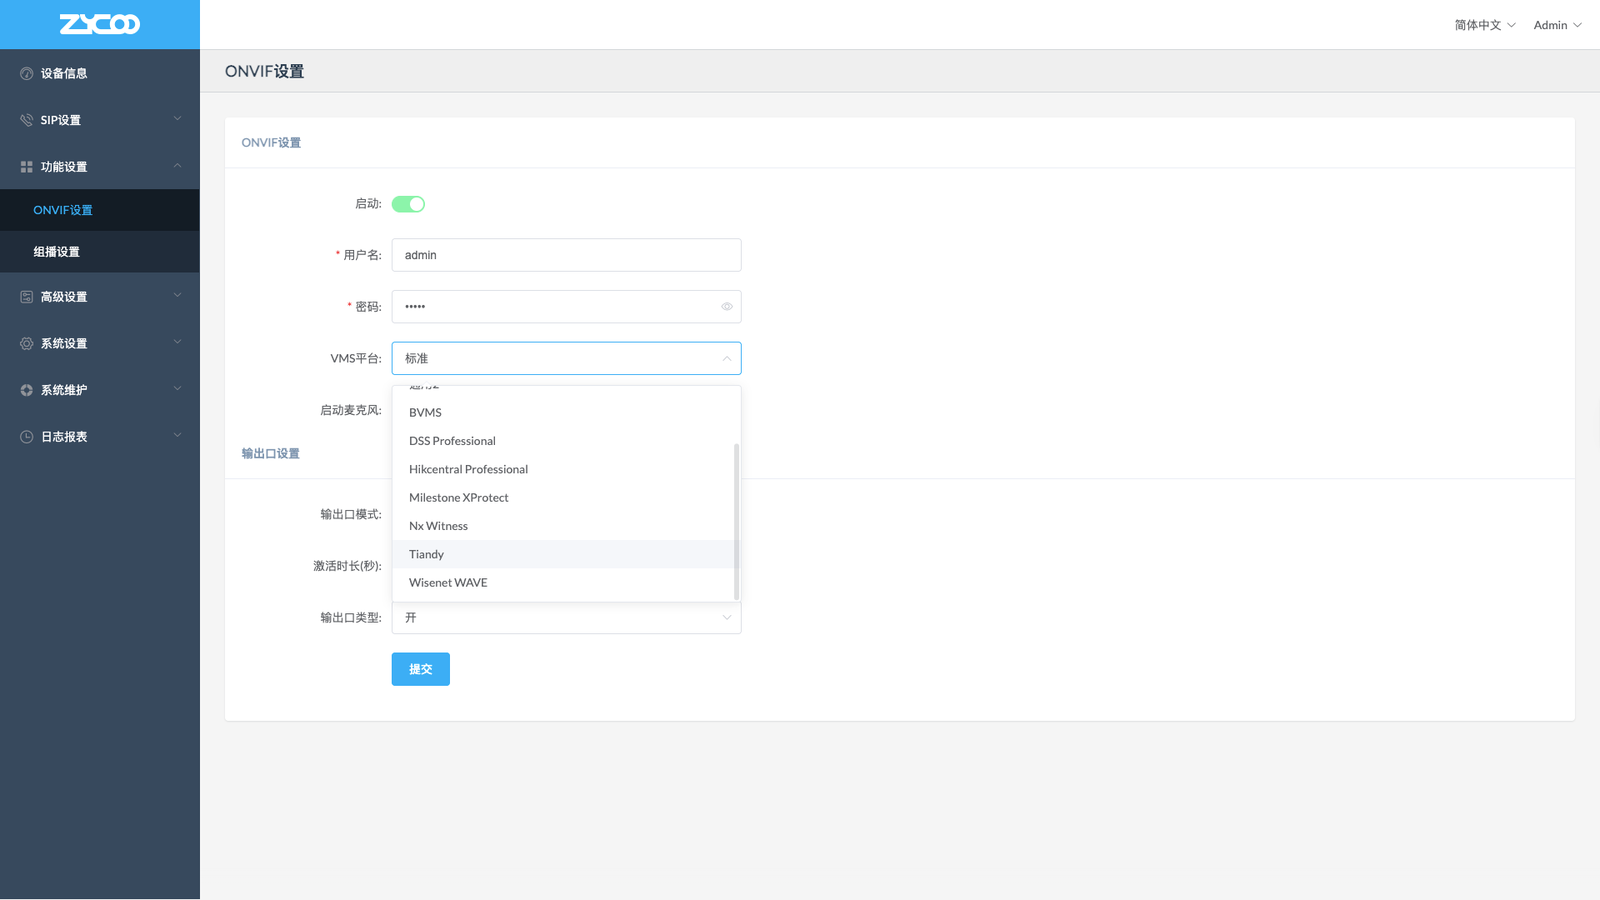Click the 功能设置 grid icon
Image resolution: width=1600 pixels, height=900 pixels.
(x=27, y=167)
